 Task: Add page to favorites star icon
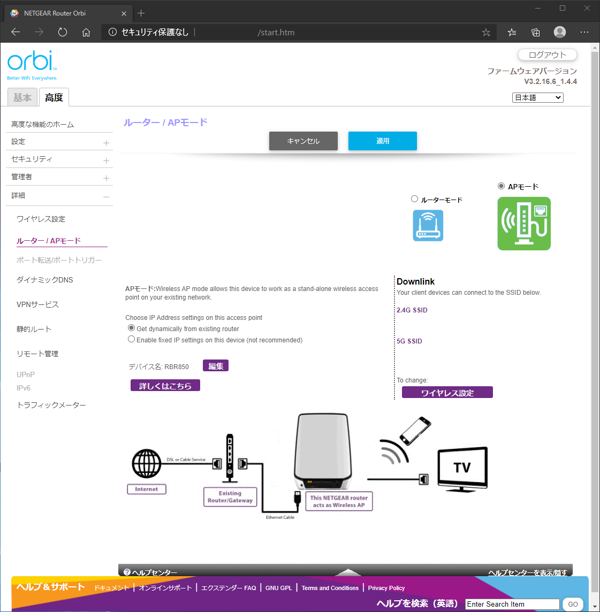point(486,32)
